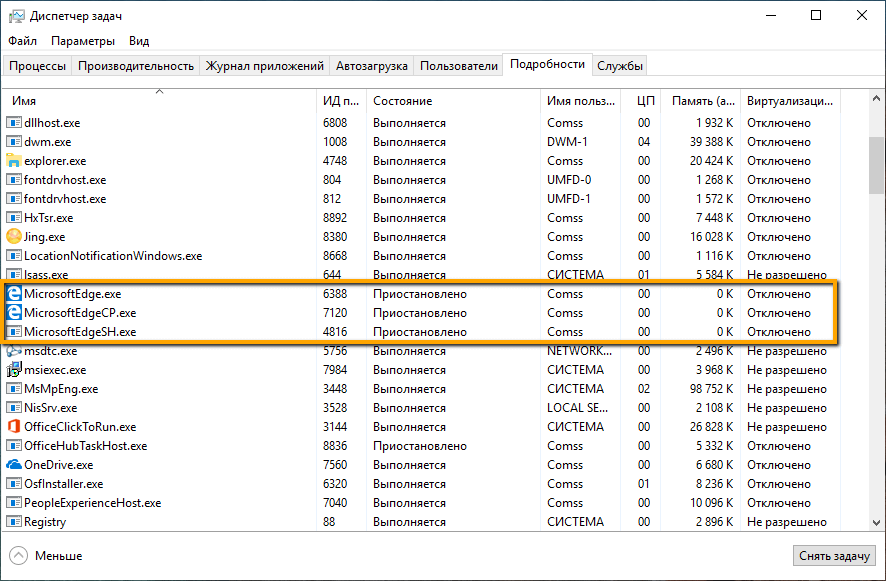Click the orange Jing.exe icon

coord(12,236)
